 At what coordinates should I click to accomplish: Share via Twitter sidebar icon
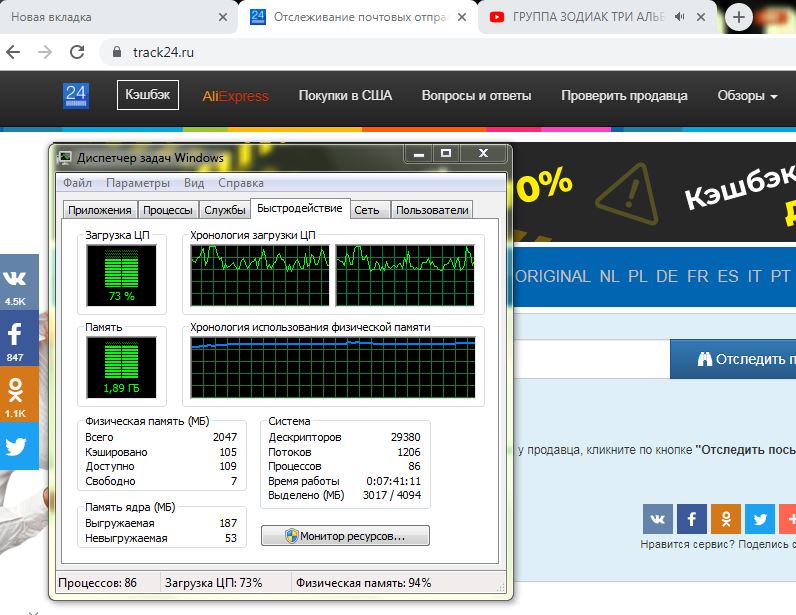(19, 446)
